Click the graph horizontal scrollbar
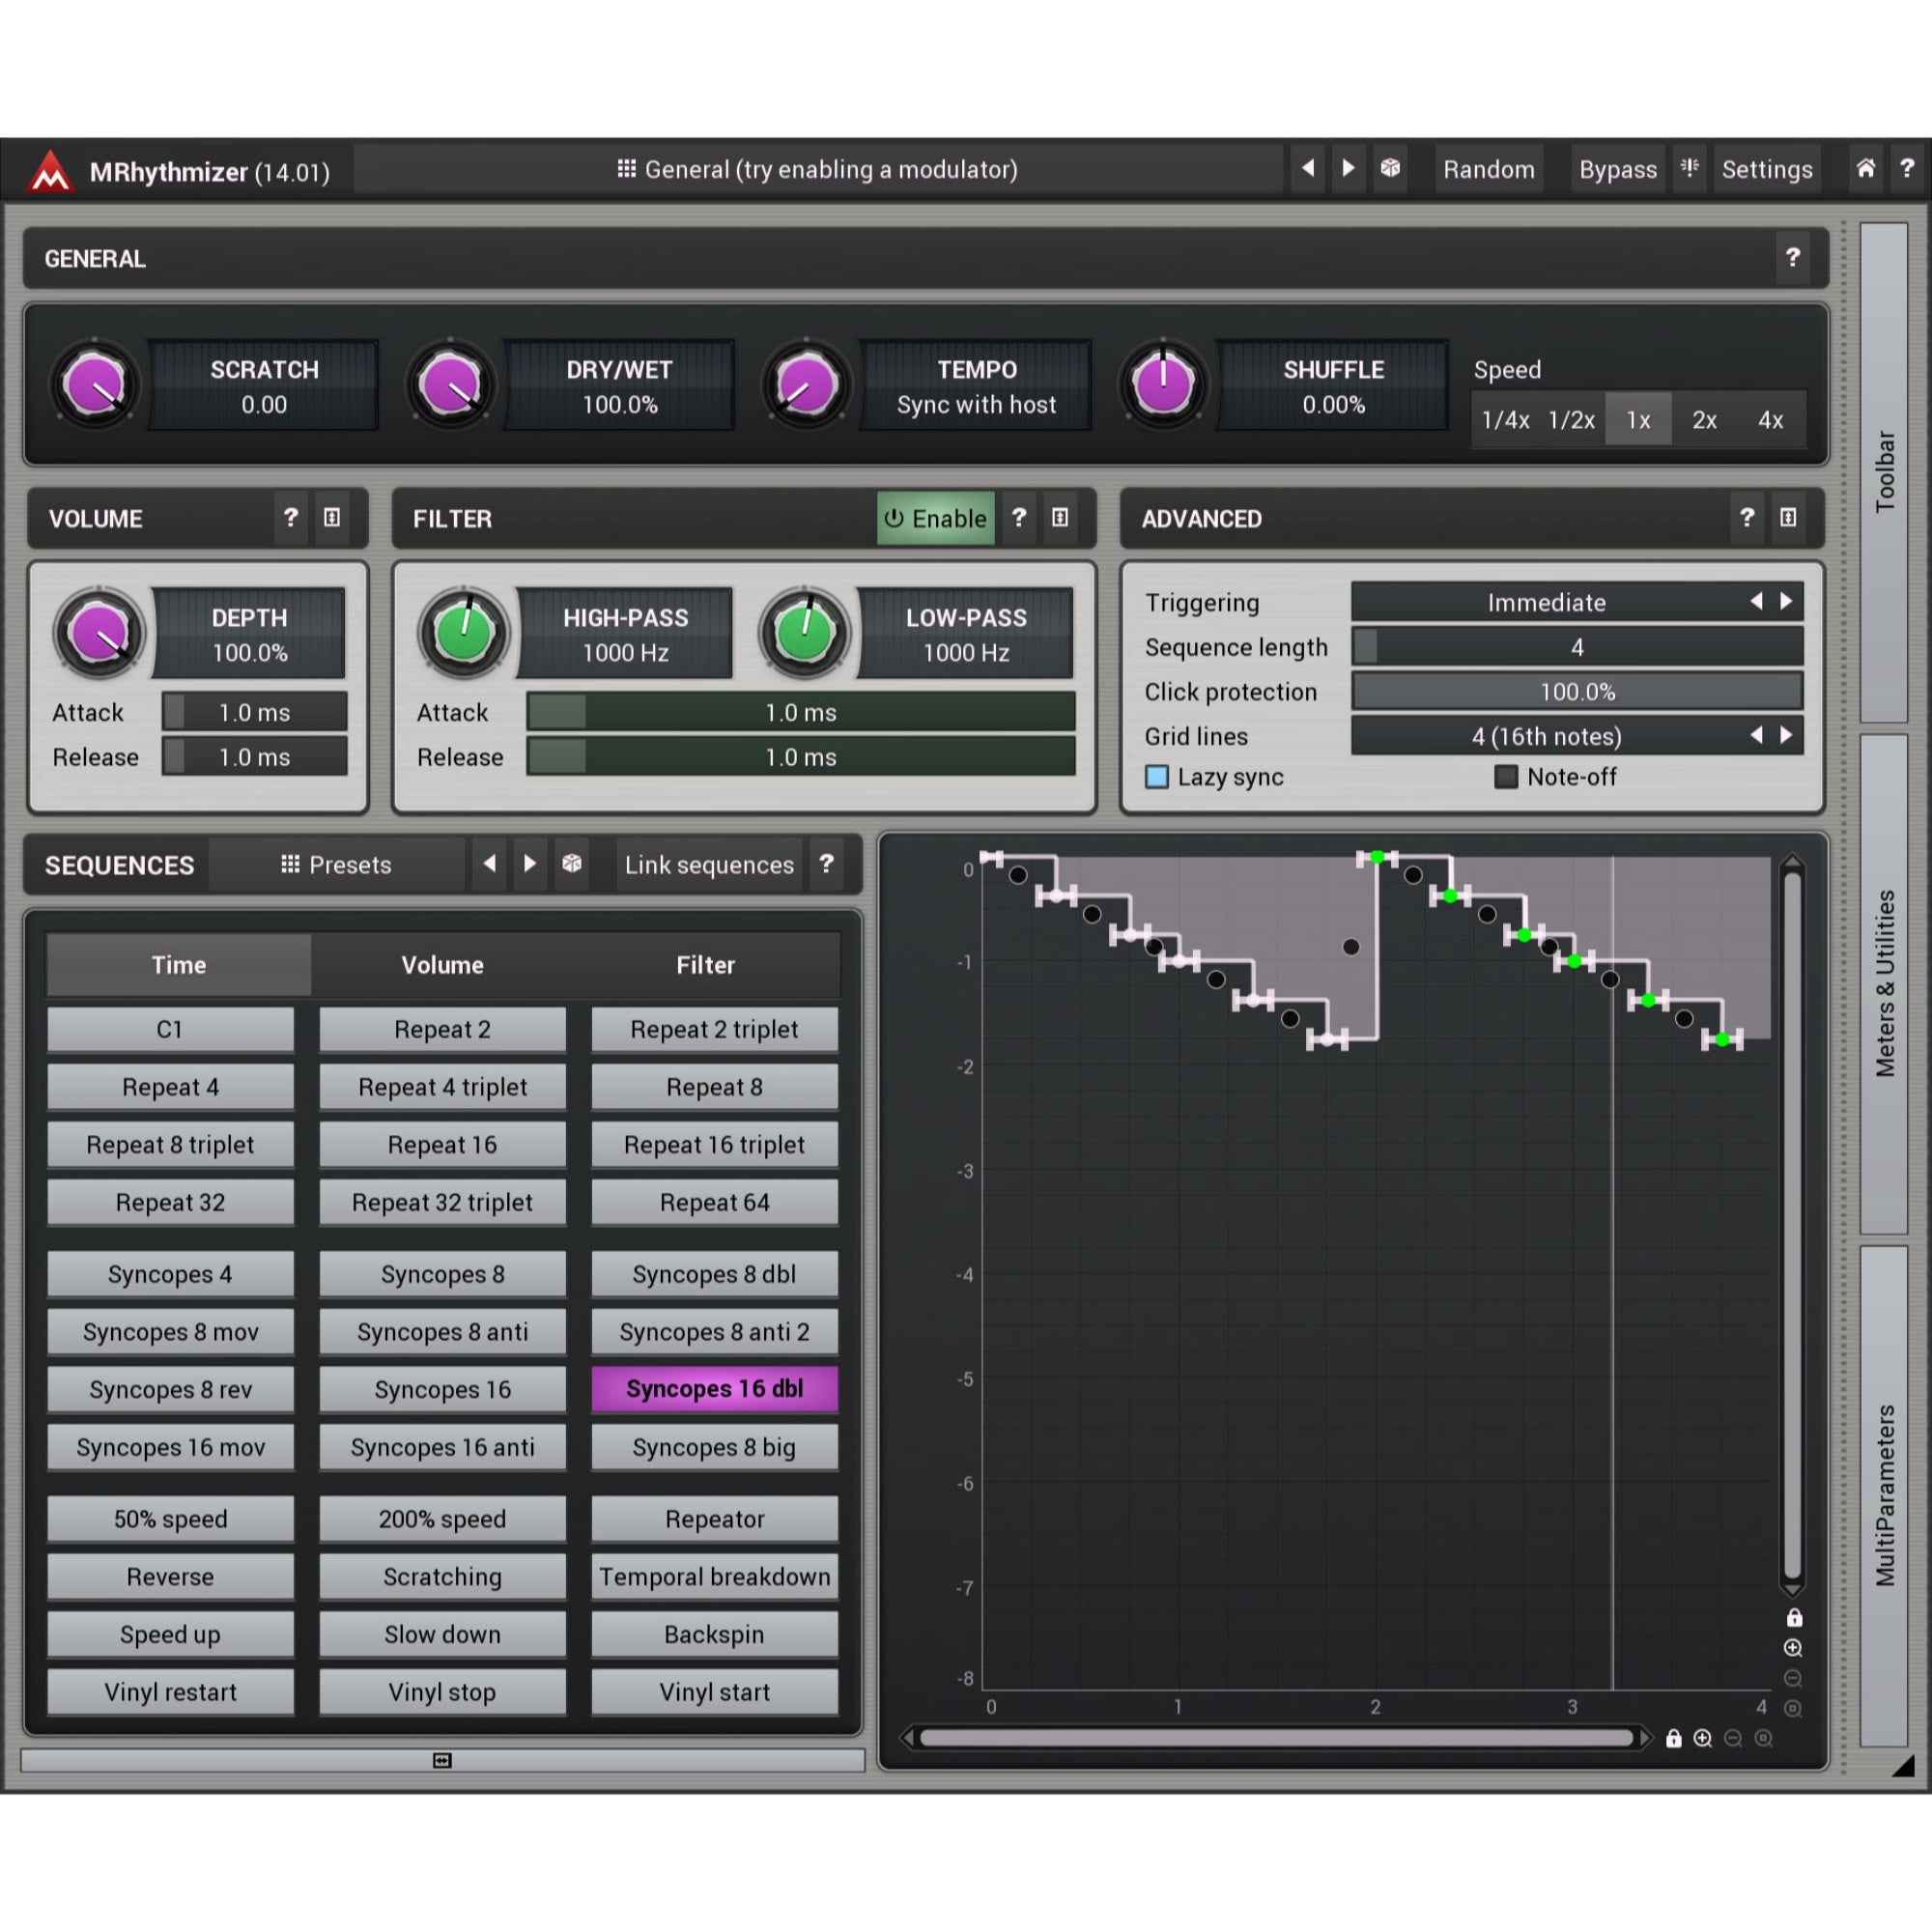1932x1932 pixels. coord(1276,1738)
